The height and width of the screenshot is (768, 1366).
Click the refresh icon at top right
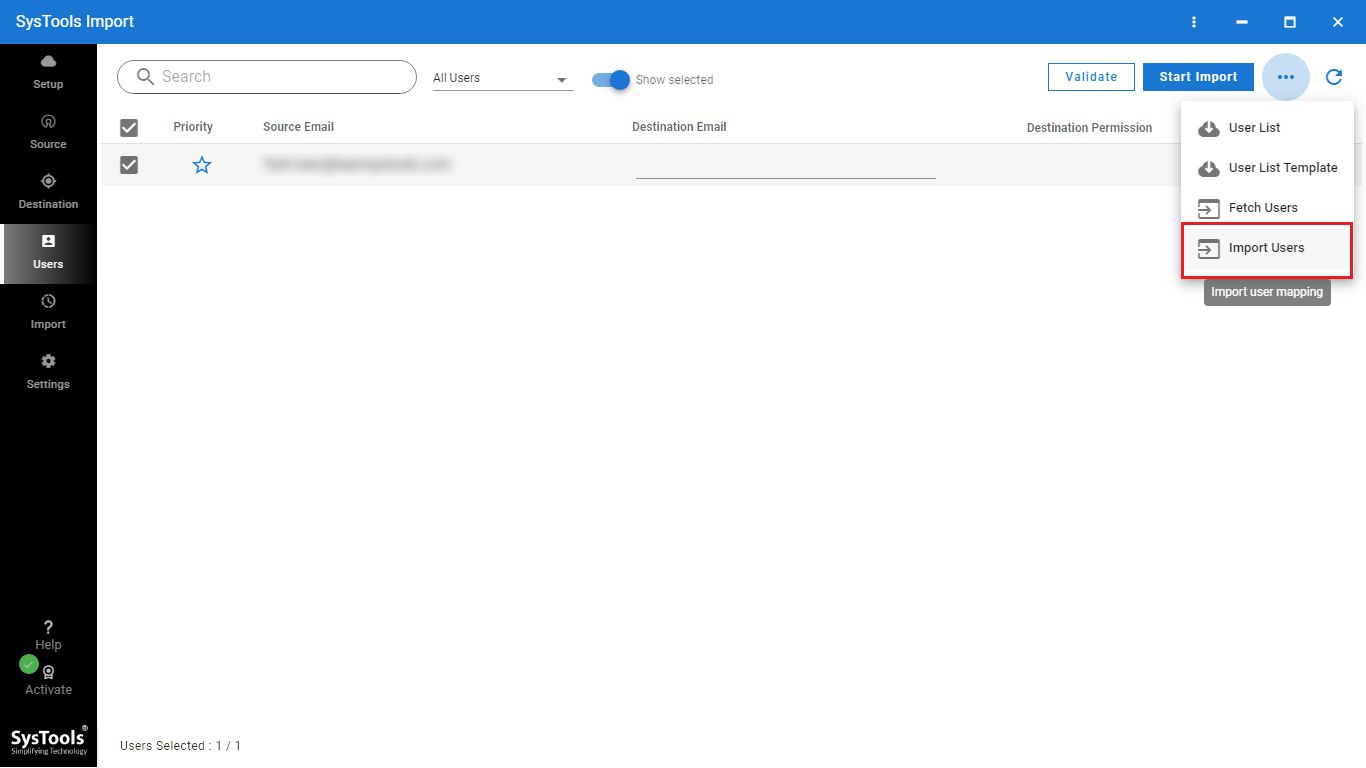coord(1334,77)
